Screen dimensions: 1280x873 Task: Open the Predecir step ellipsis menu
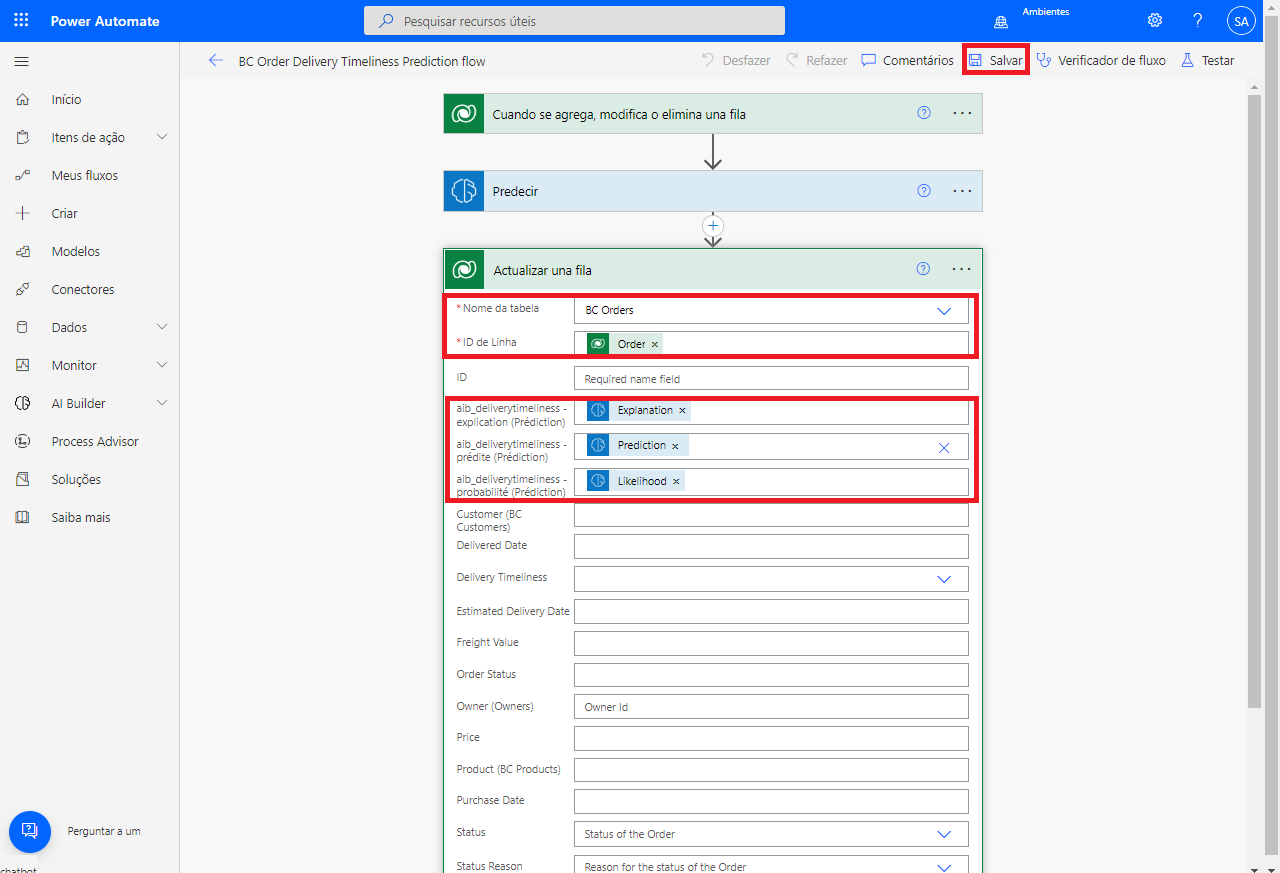(962, 190)
